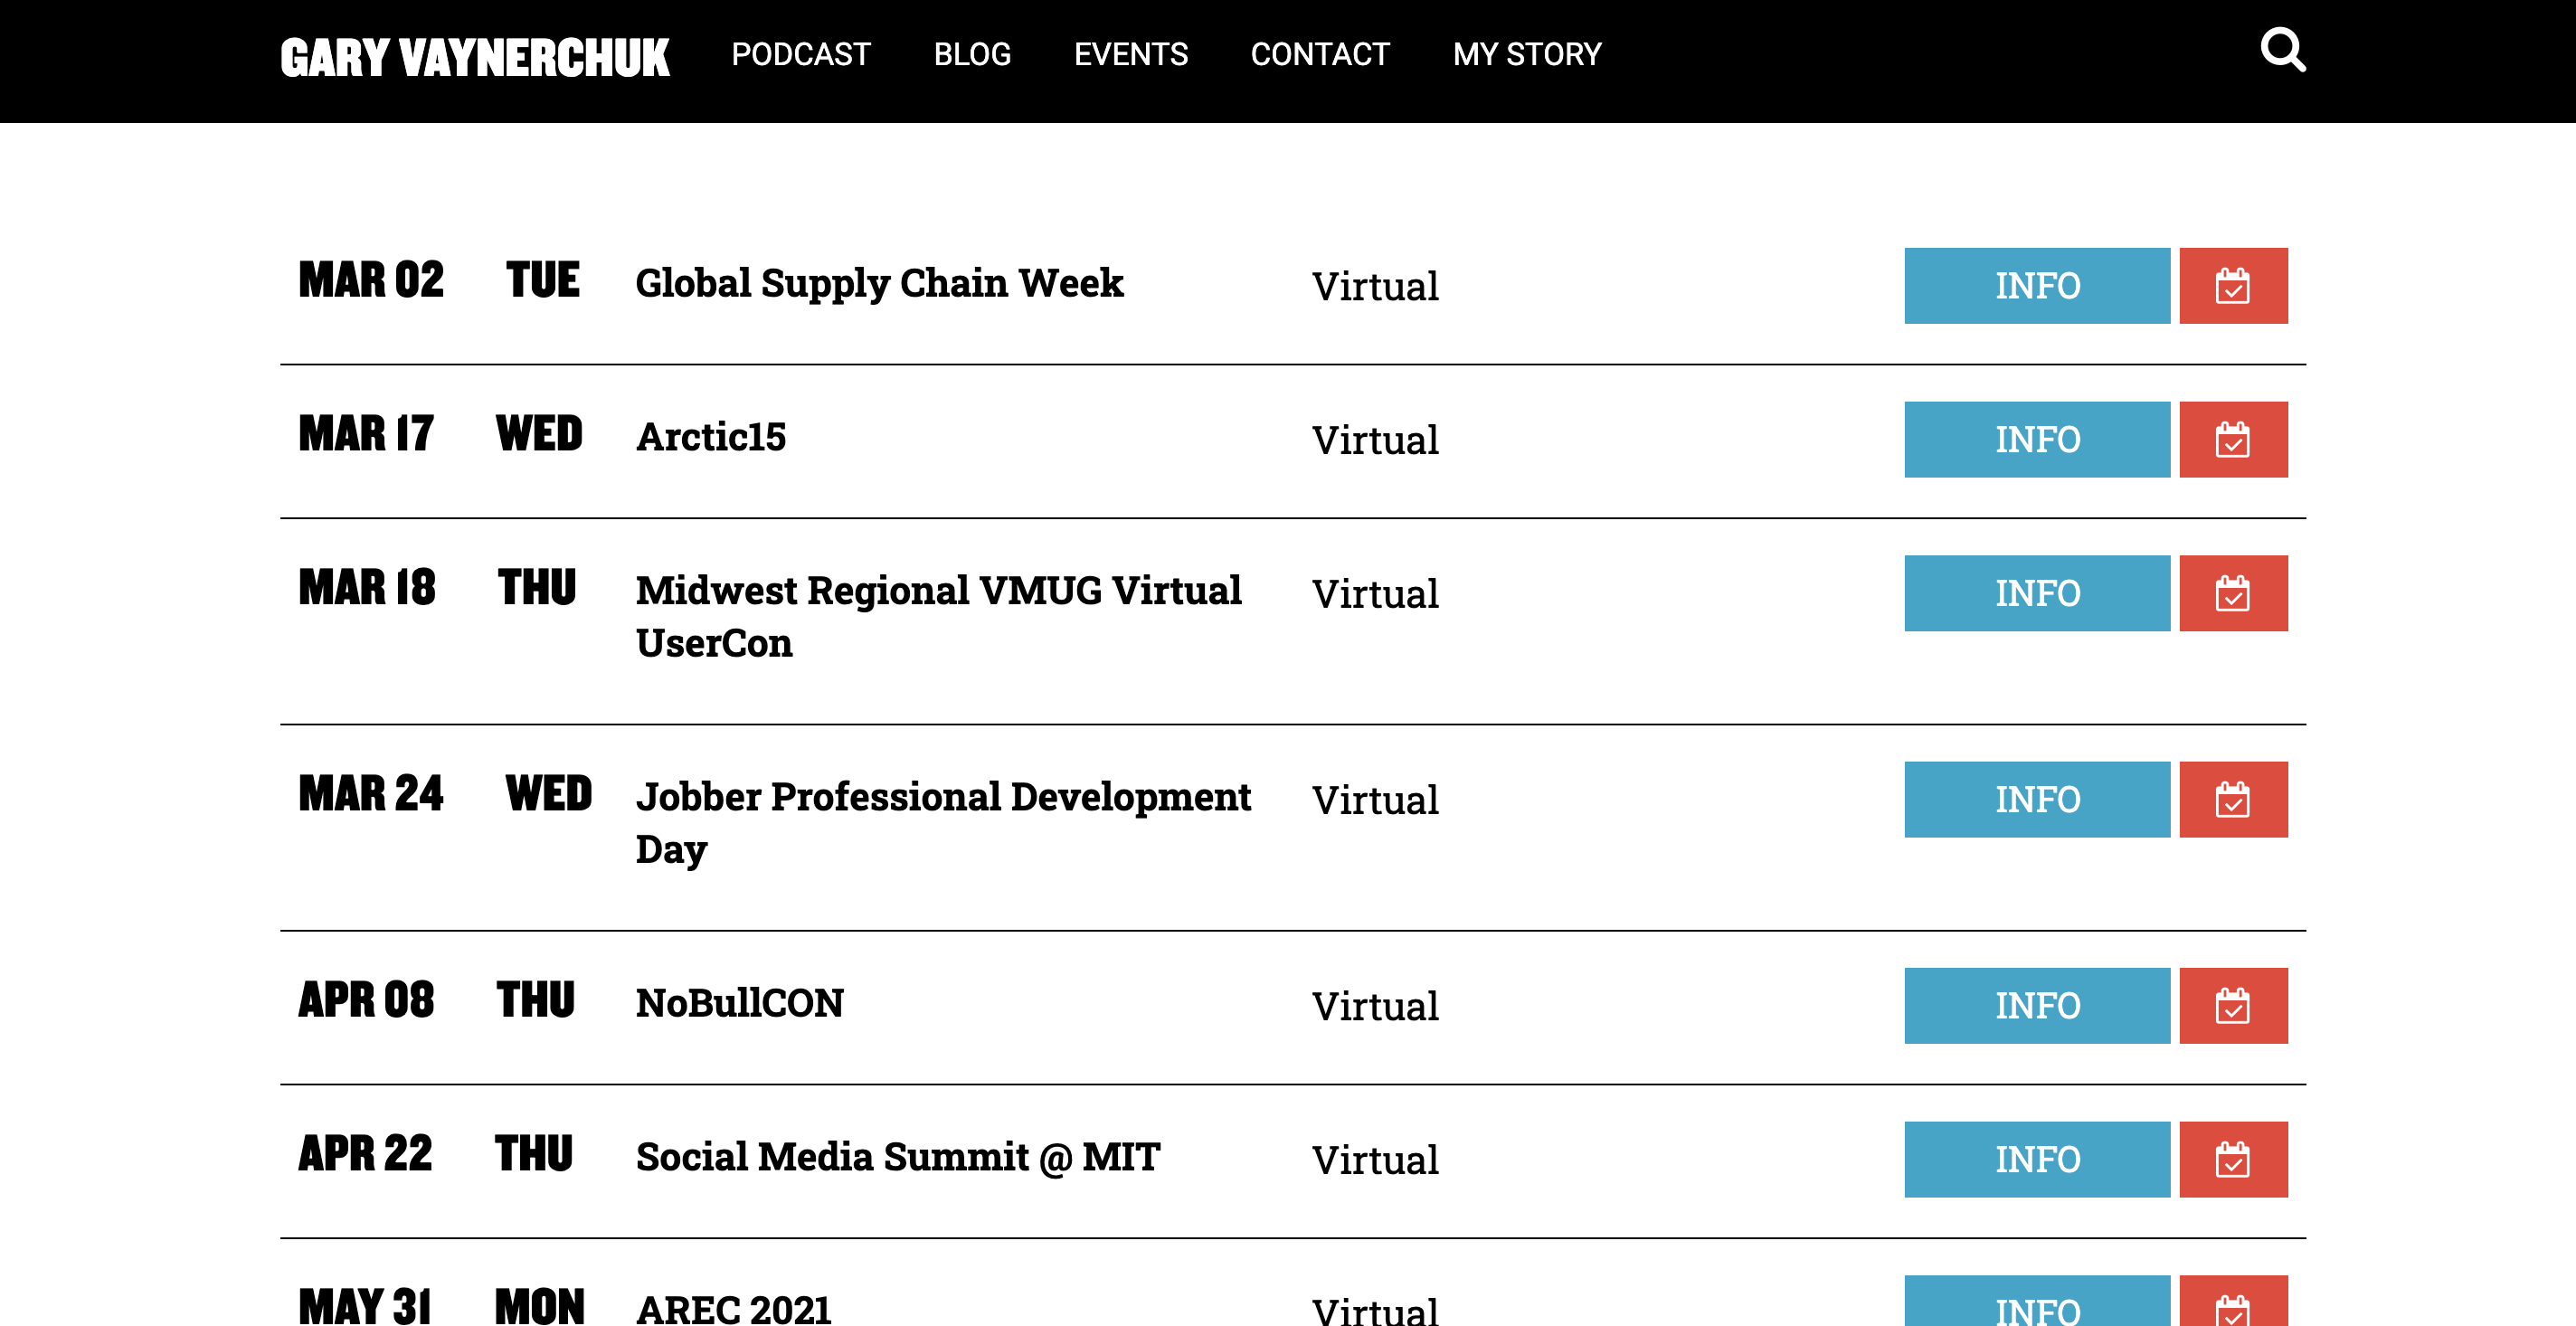
Task: Open INFO for Midwest Regional VMUG UserCon
Action: (x=2037, y=594)
